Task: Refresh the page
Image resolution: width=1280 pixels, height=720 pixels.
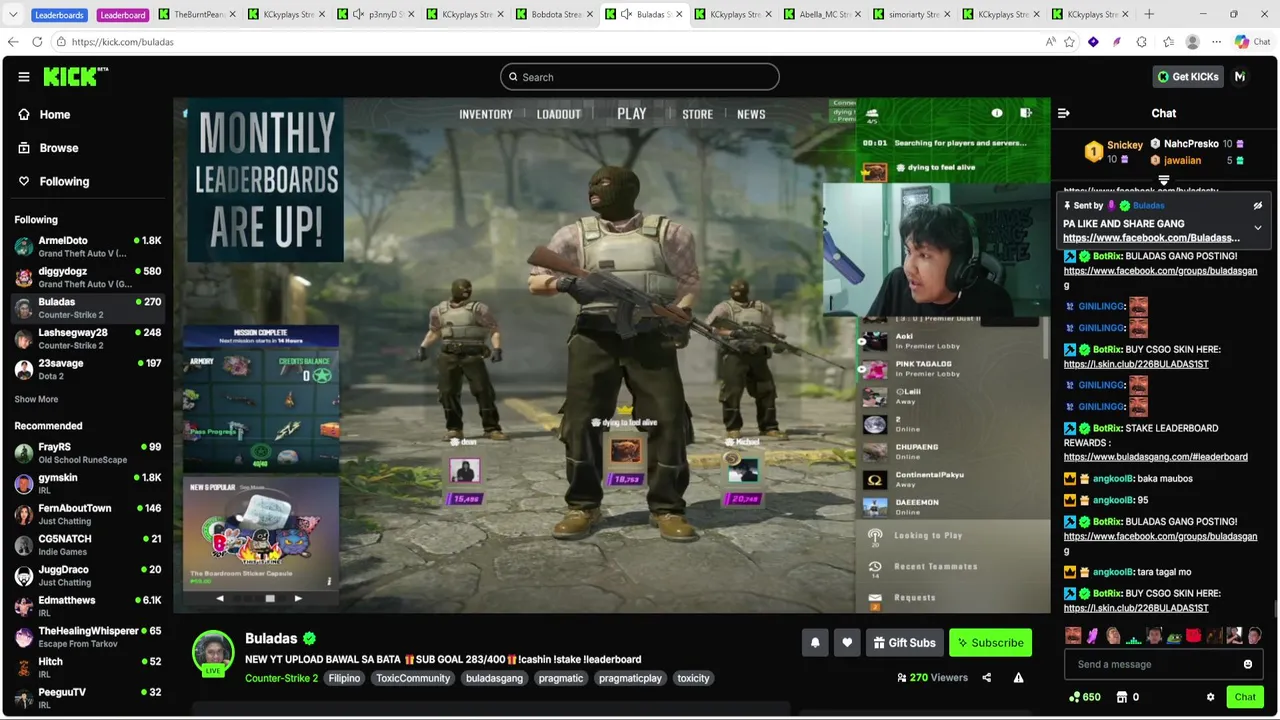Action: coord(37,42)
